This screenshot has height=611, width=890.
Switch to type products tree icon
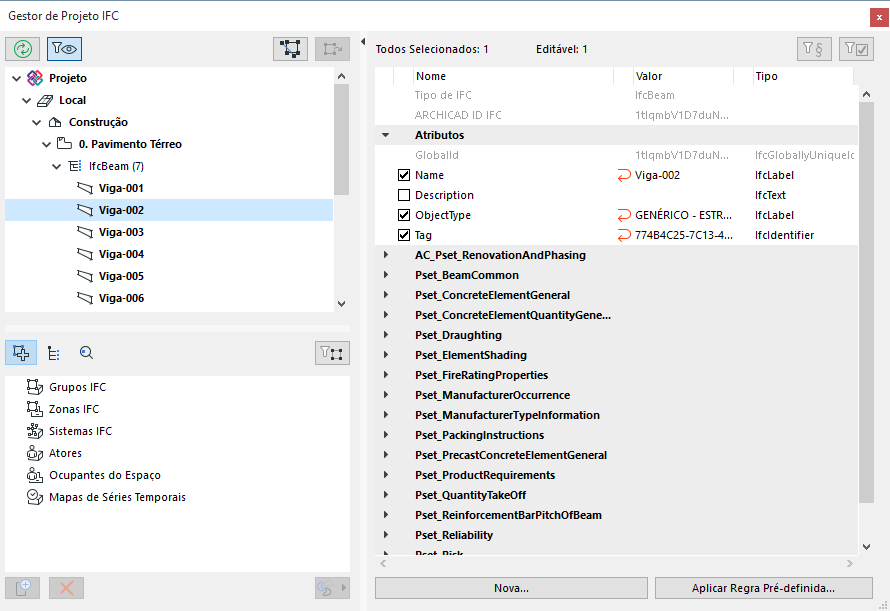(x=54, y=352)
